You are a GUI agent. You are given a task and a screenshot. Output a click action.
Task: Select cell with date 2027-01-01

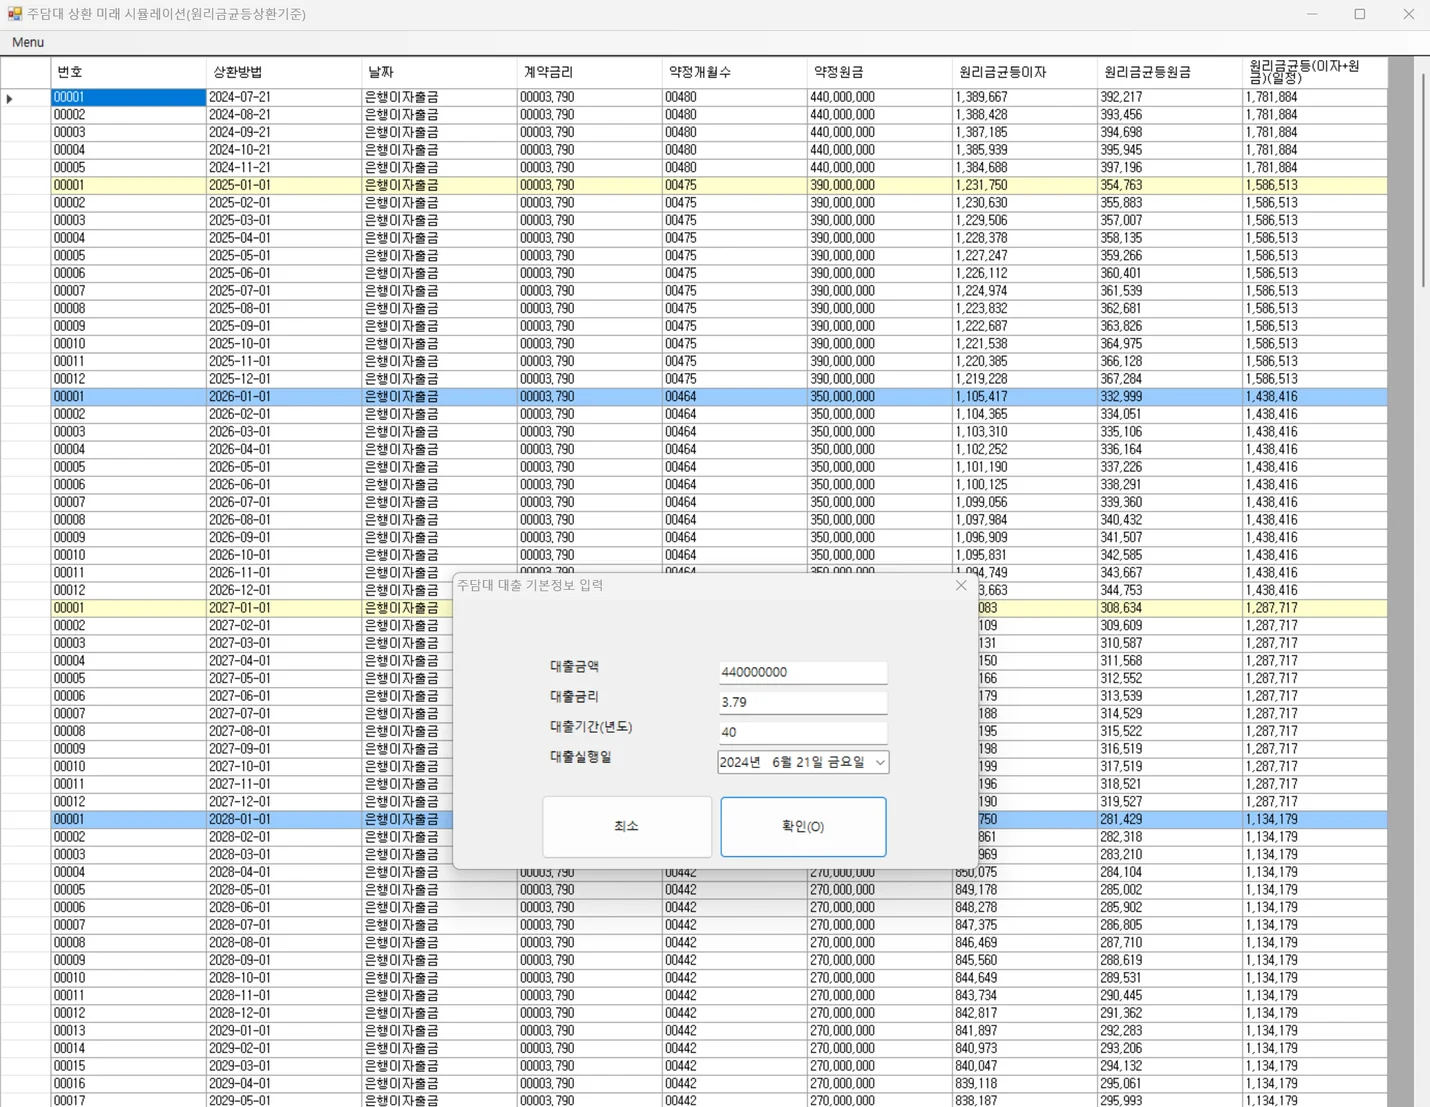(x=284, y=608)
